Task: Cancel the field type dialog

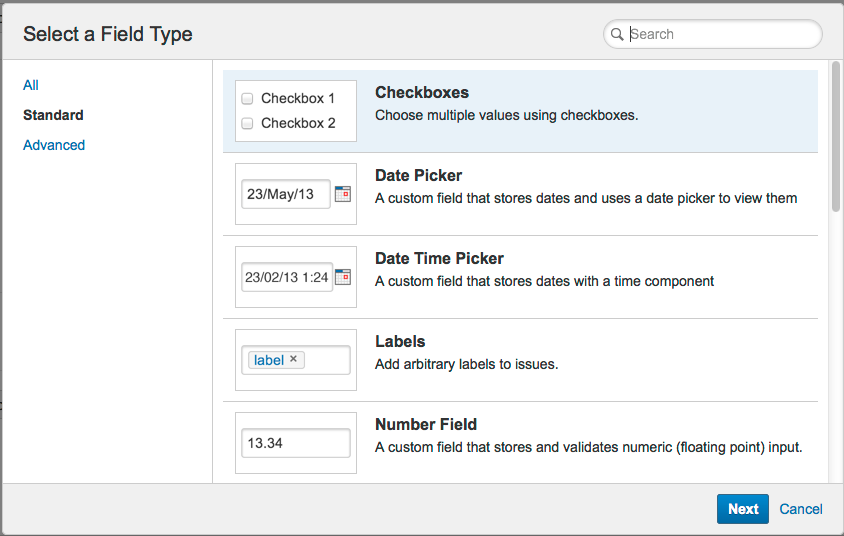Action: pos(801,509)
